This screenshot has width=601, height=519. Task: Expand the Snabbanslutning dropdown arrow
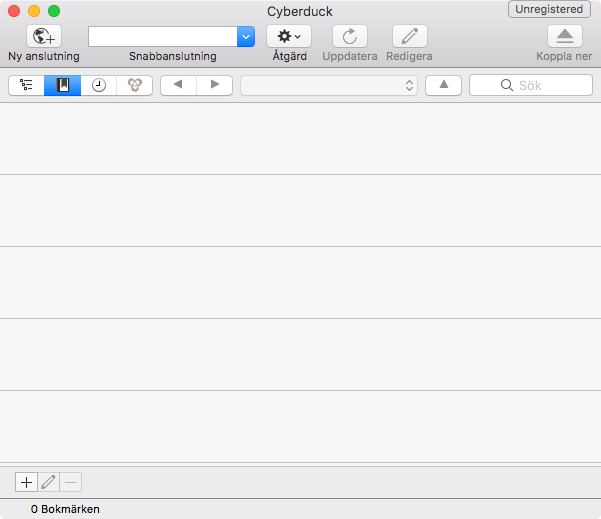point(246,36)
